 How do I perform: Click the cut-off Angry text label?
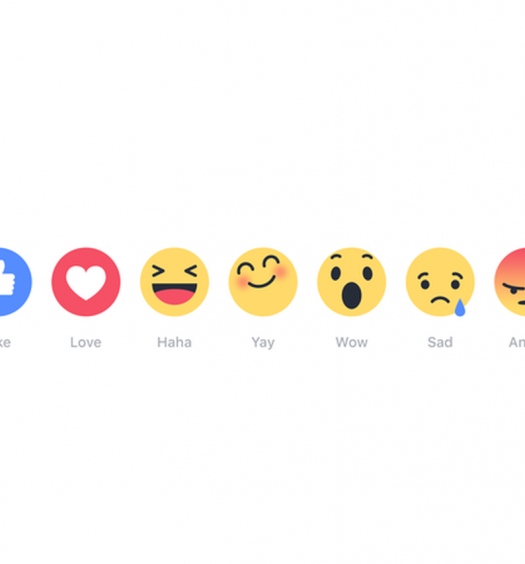[x=517, y=342]
